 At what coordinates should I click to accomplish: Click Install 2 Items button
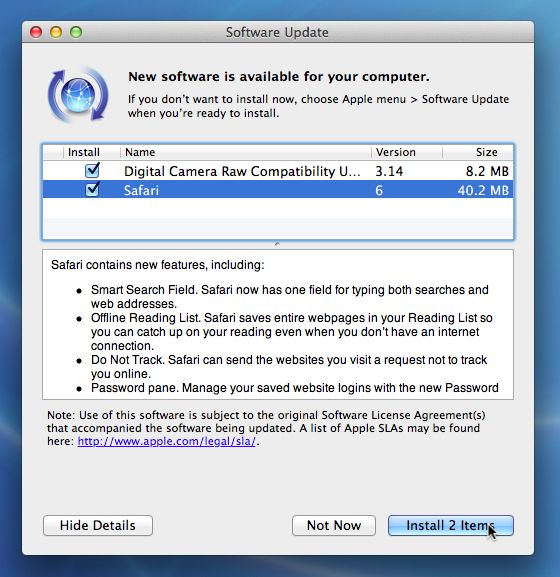451,525
